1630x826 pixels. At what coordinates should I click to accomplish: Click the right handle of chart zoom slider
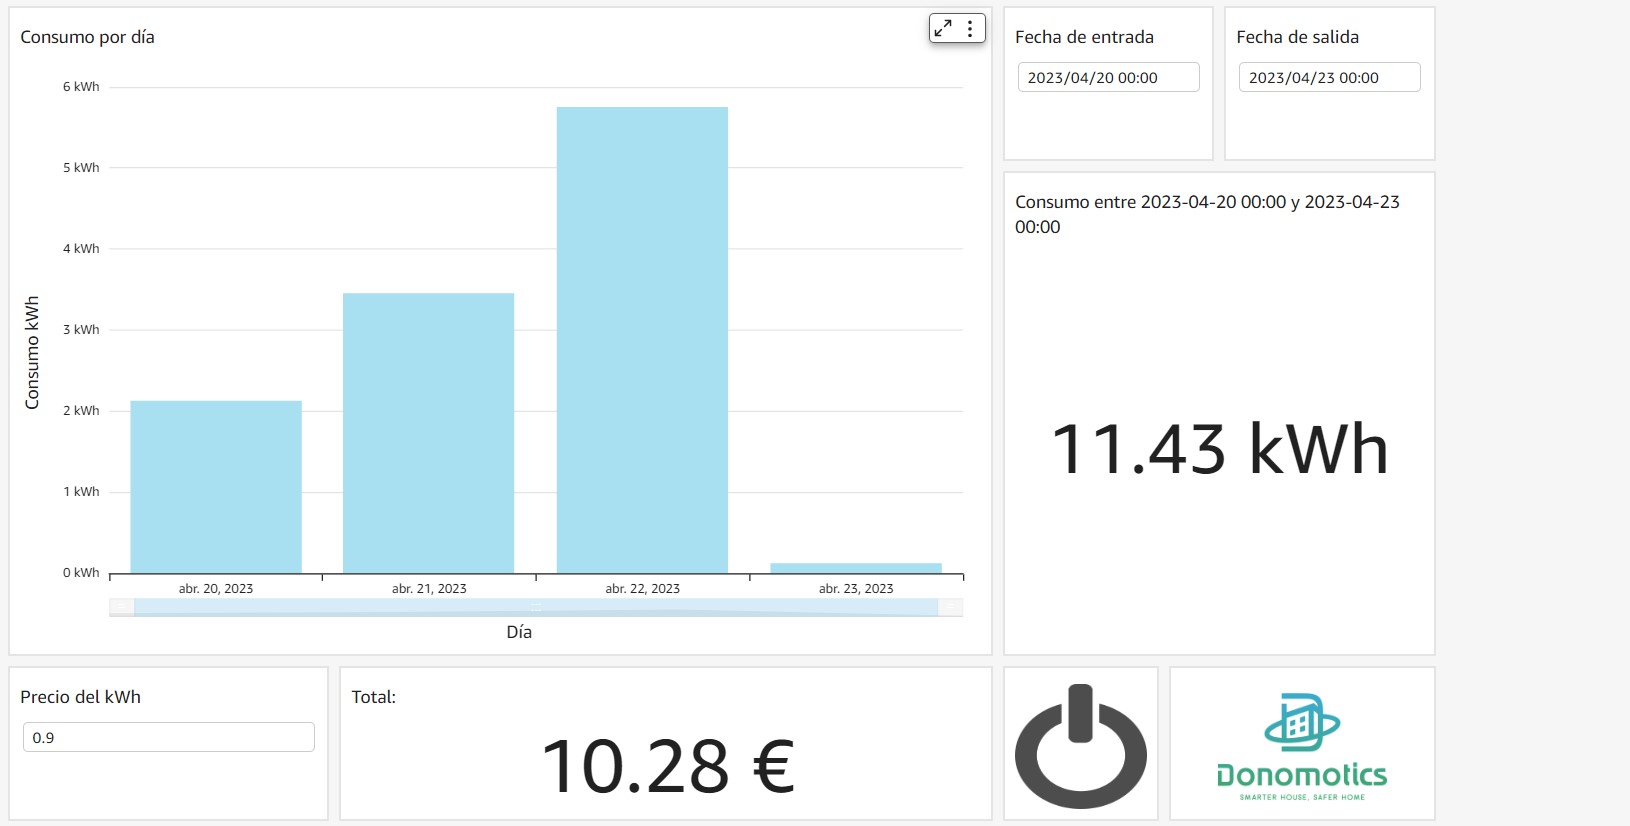click(x=950, y=607)
